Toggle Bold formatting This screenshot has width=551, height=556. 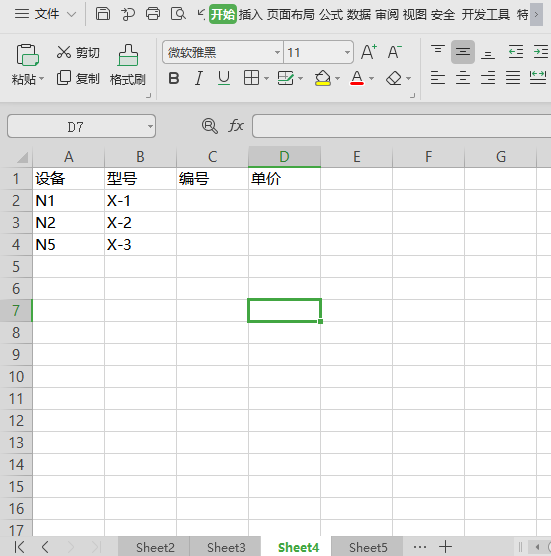coord(174,78)
